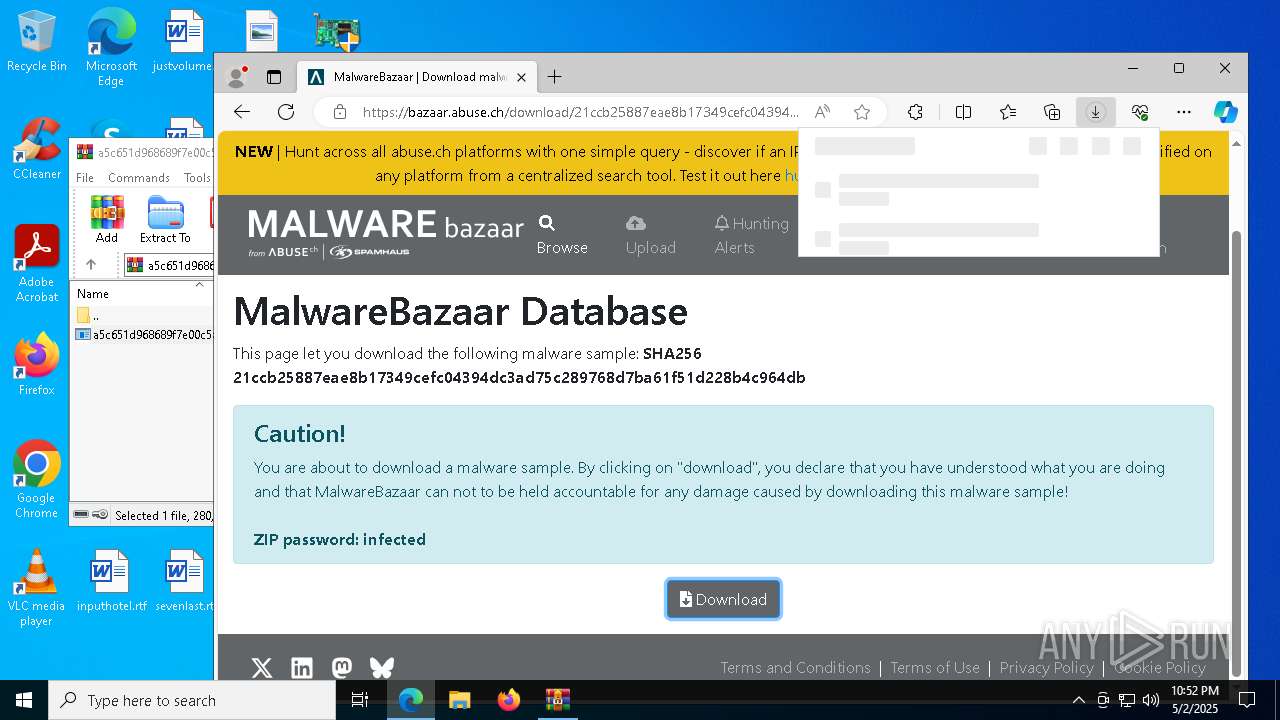Click the taskbar search box
This screenshot has width=1280, height=720.
pos(192,700)
